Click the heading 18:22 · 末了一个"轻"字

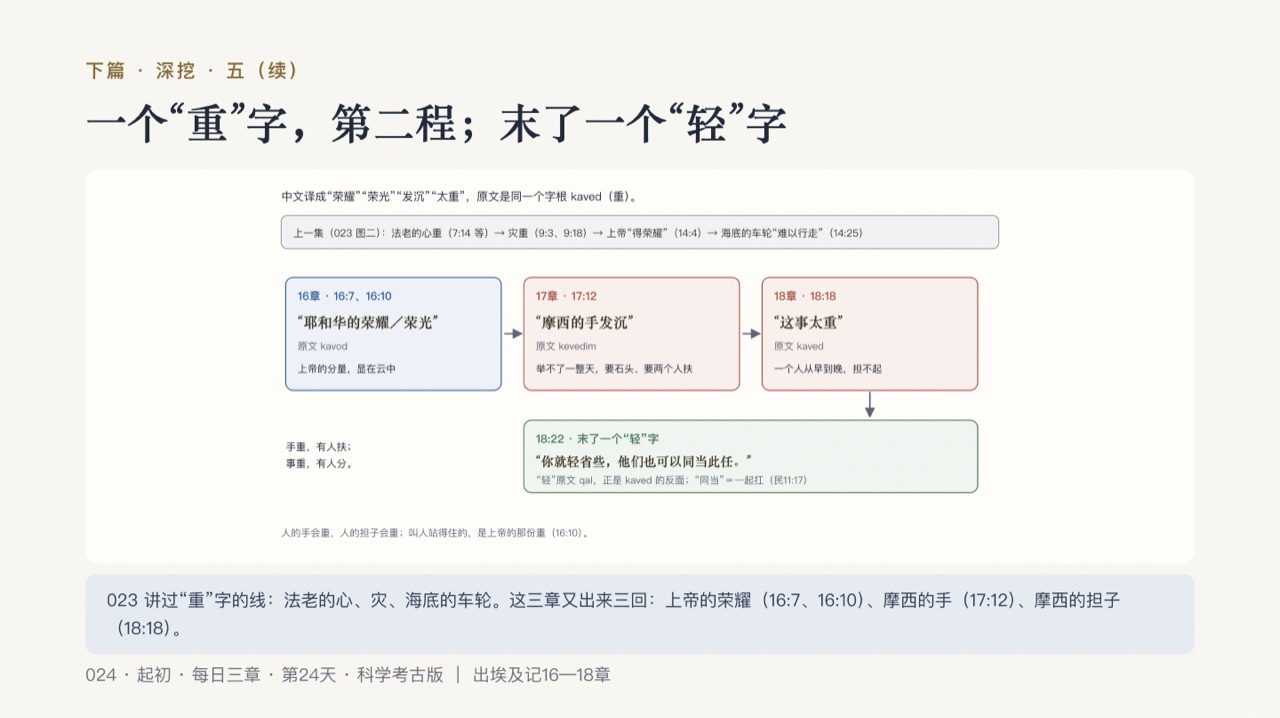(597, 439)
